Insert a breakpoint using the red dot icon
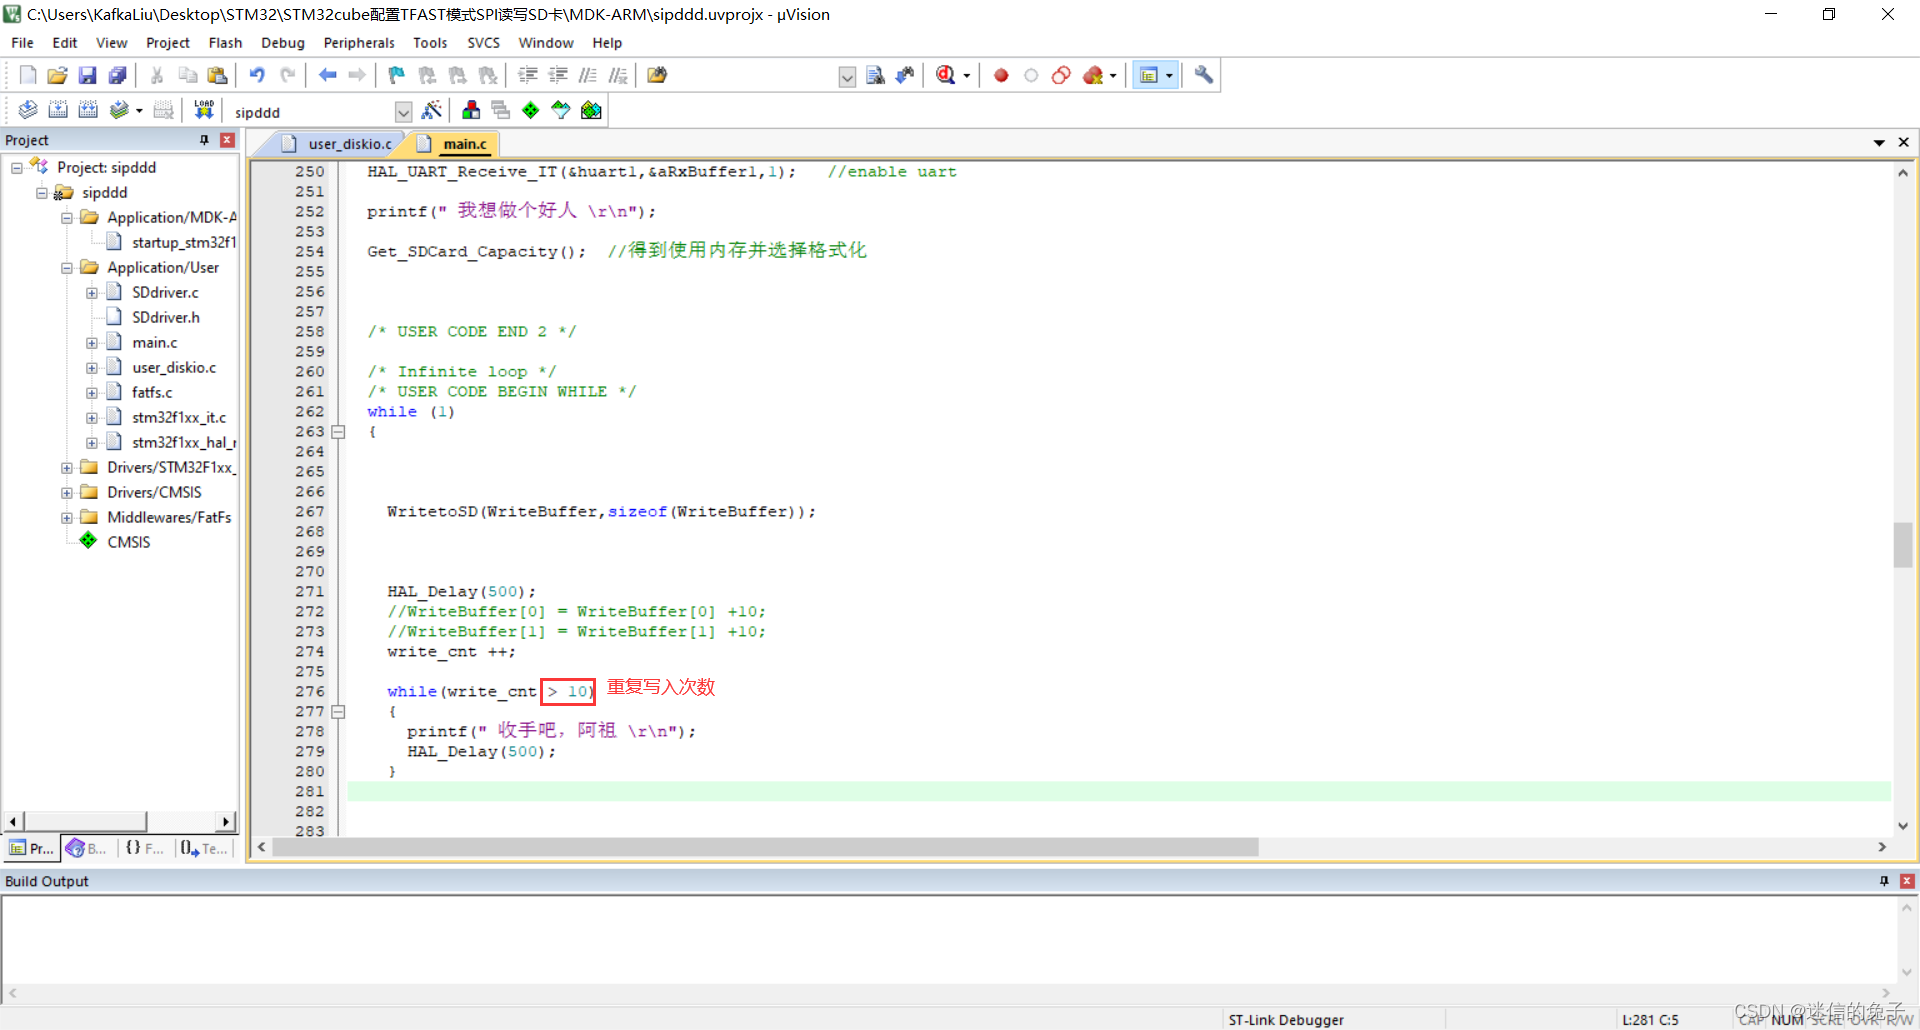 [1001, 75]
